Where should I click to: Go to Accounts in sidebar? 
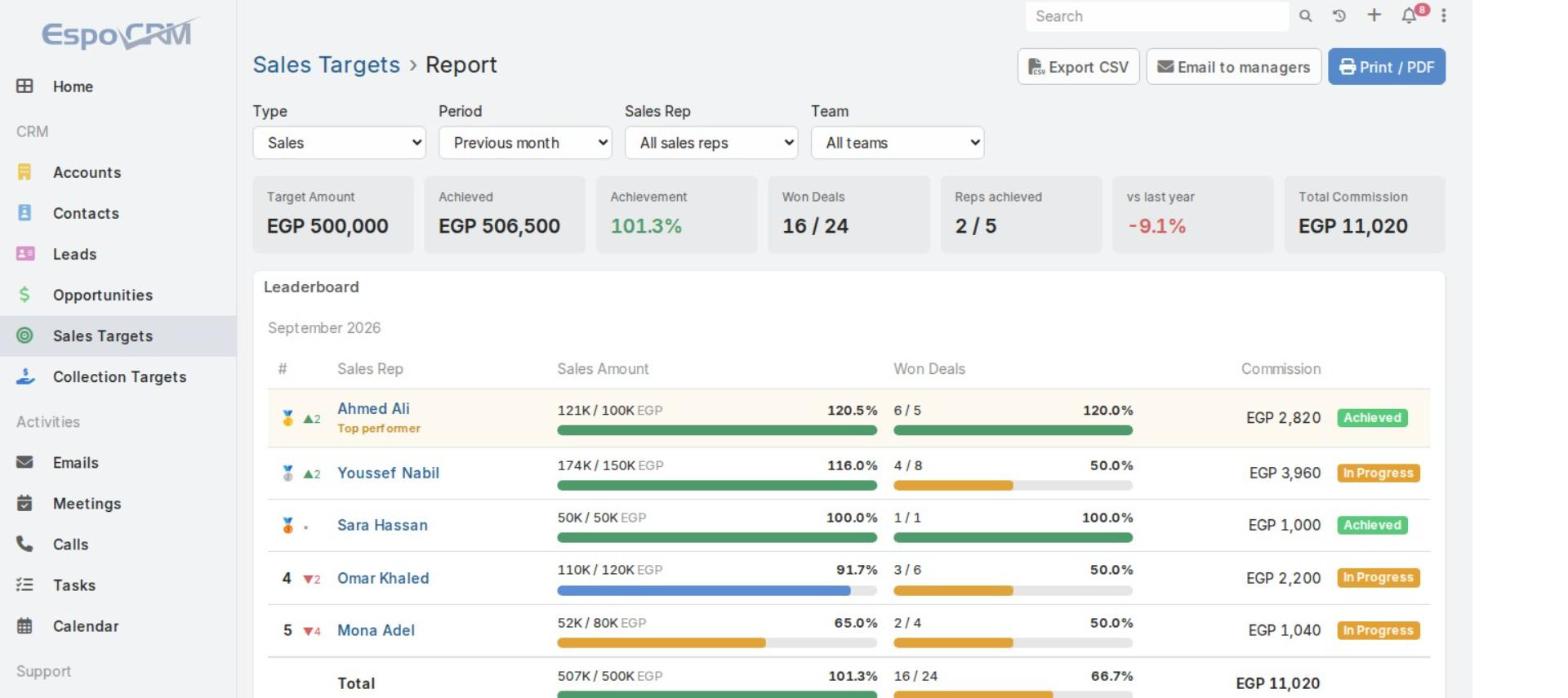tap(118, 172)
